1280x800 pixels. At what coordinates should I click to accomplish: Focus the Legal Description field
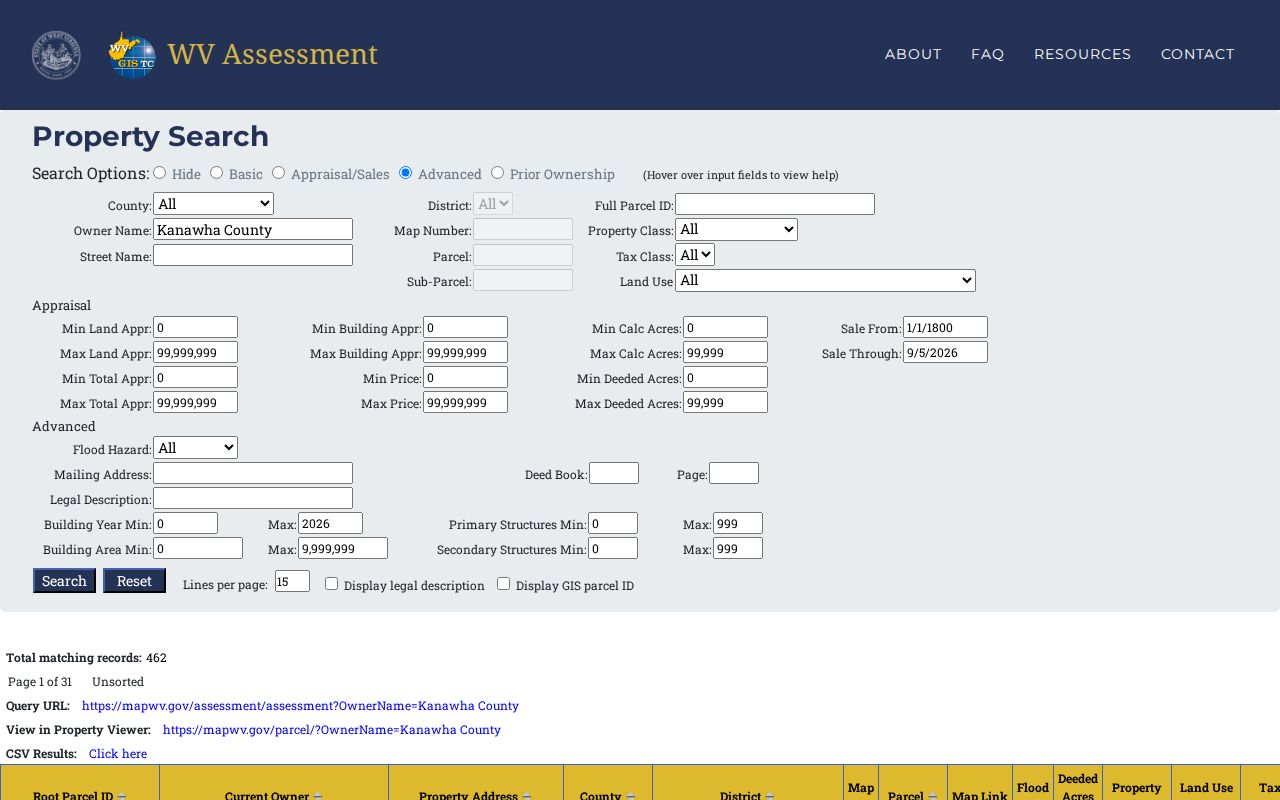253,498
